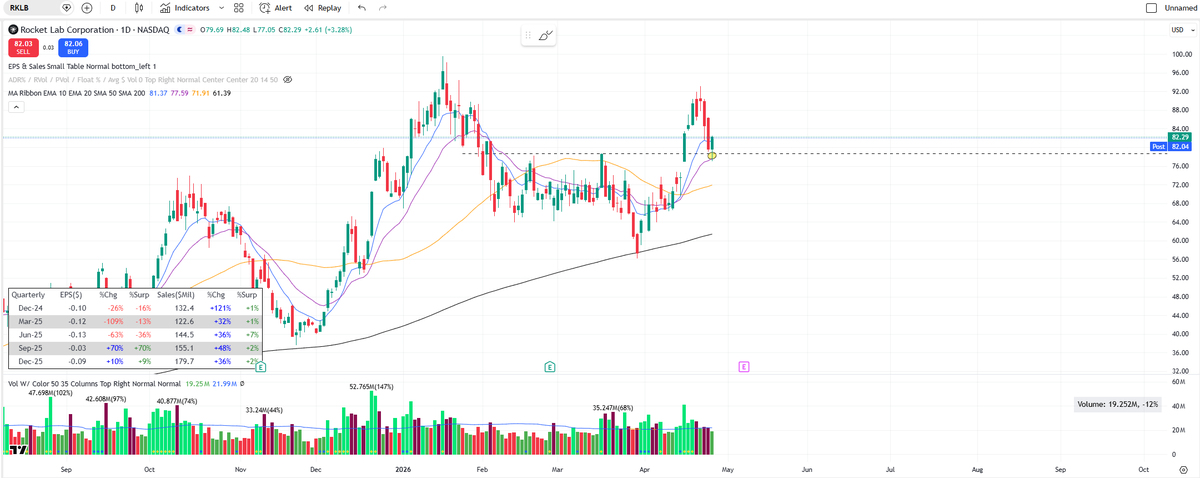Open the D timeframe interval selector
Image resolution: width=1200 pixels, height=478 pixels.
pyautogui.click(x=113, y=7)
